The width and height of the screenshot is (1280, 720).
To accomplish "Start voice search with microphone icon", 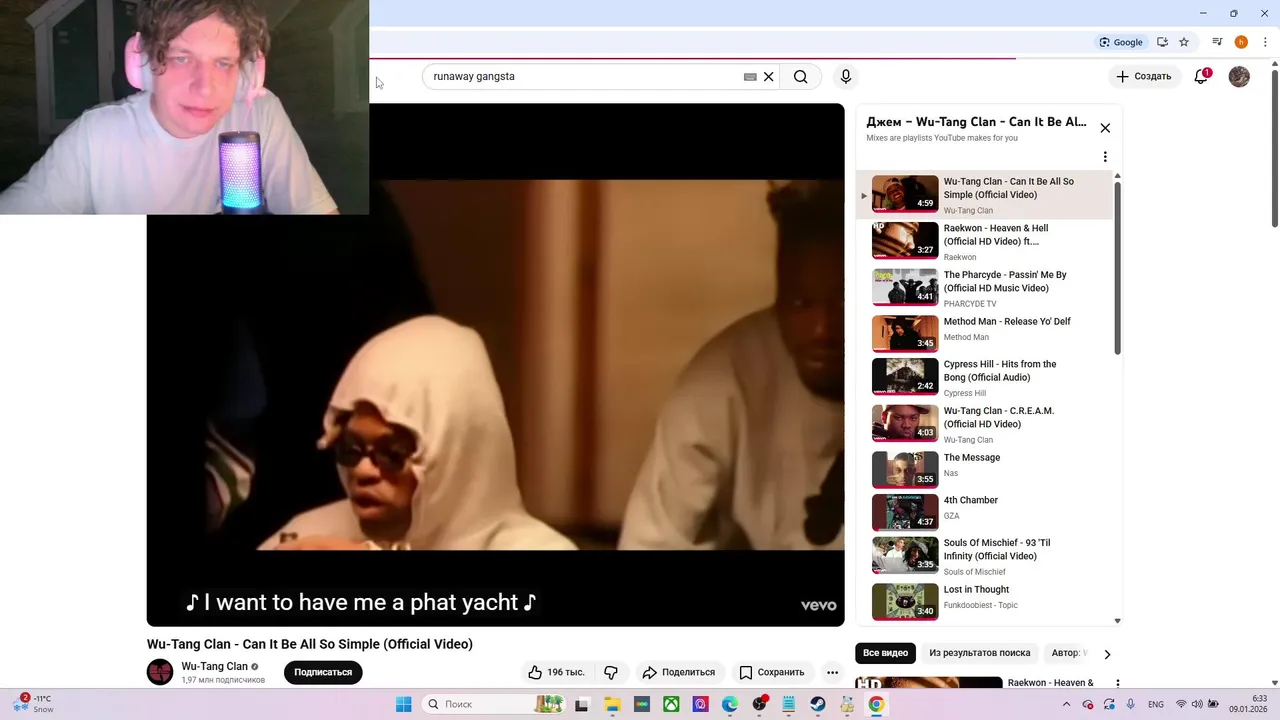I will (x=846, y=77).
